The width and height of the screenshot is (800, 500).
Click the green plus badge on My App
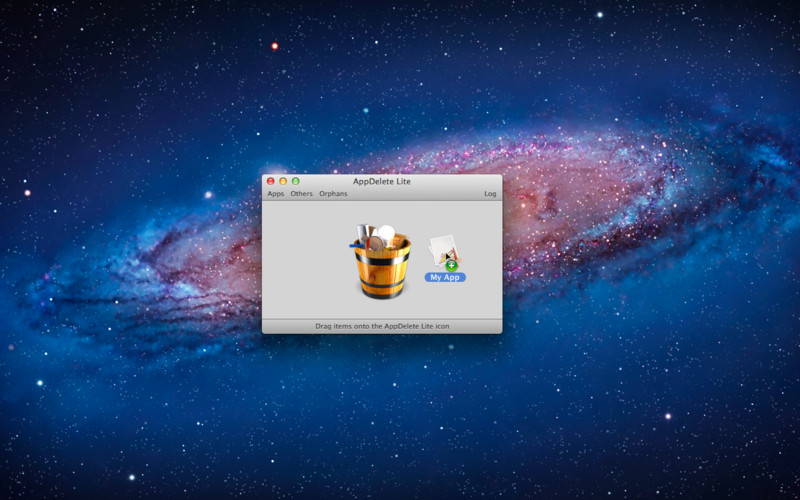(x=451, y=265)
